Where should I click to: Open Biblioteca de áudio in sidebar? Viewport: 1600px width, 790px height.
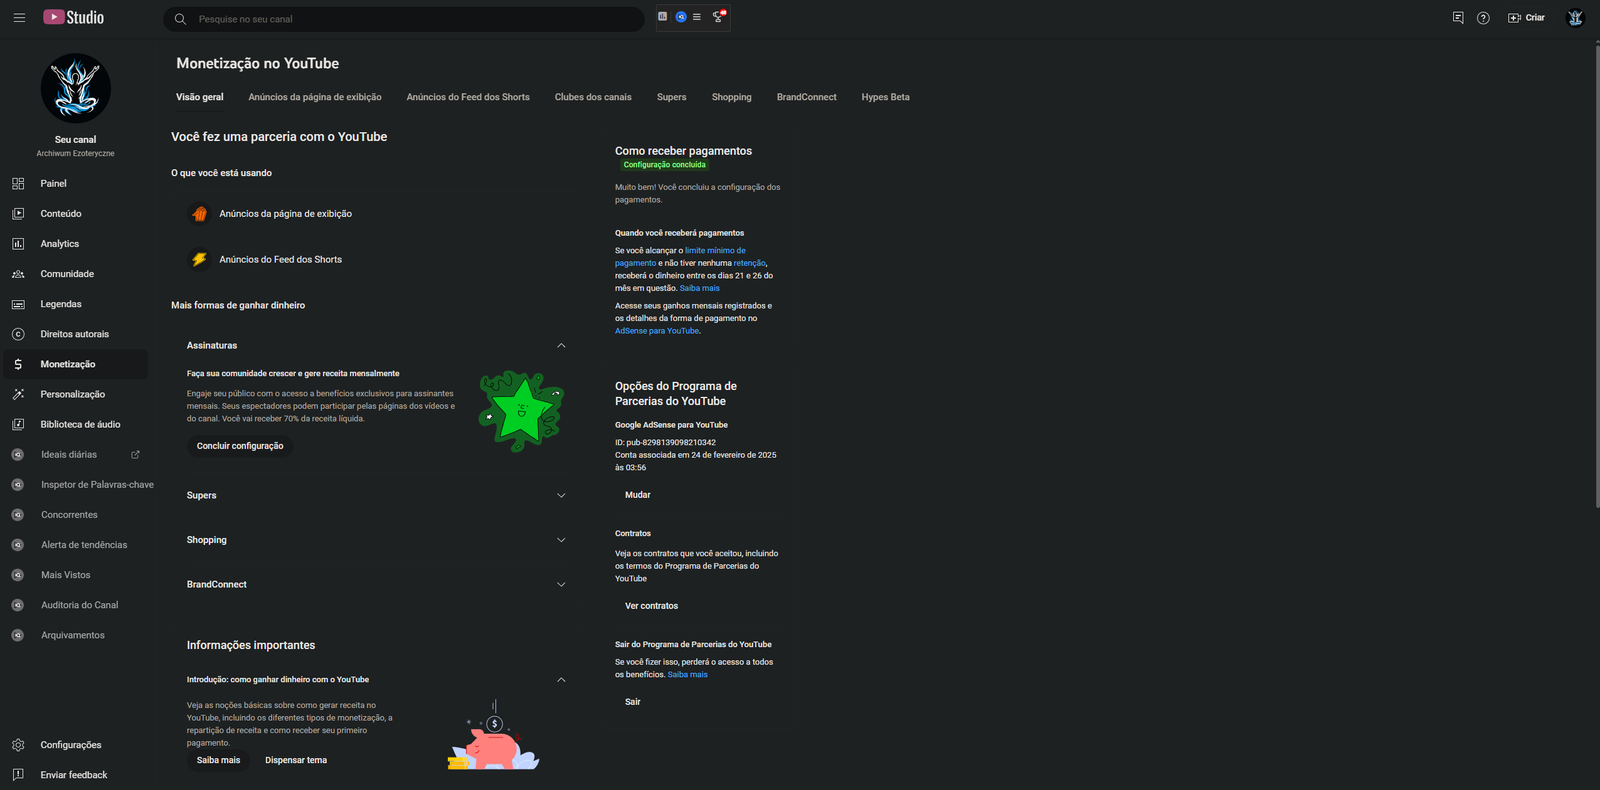coord(76,424)
